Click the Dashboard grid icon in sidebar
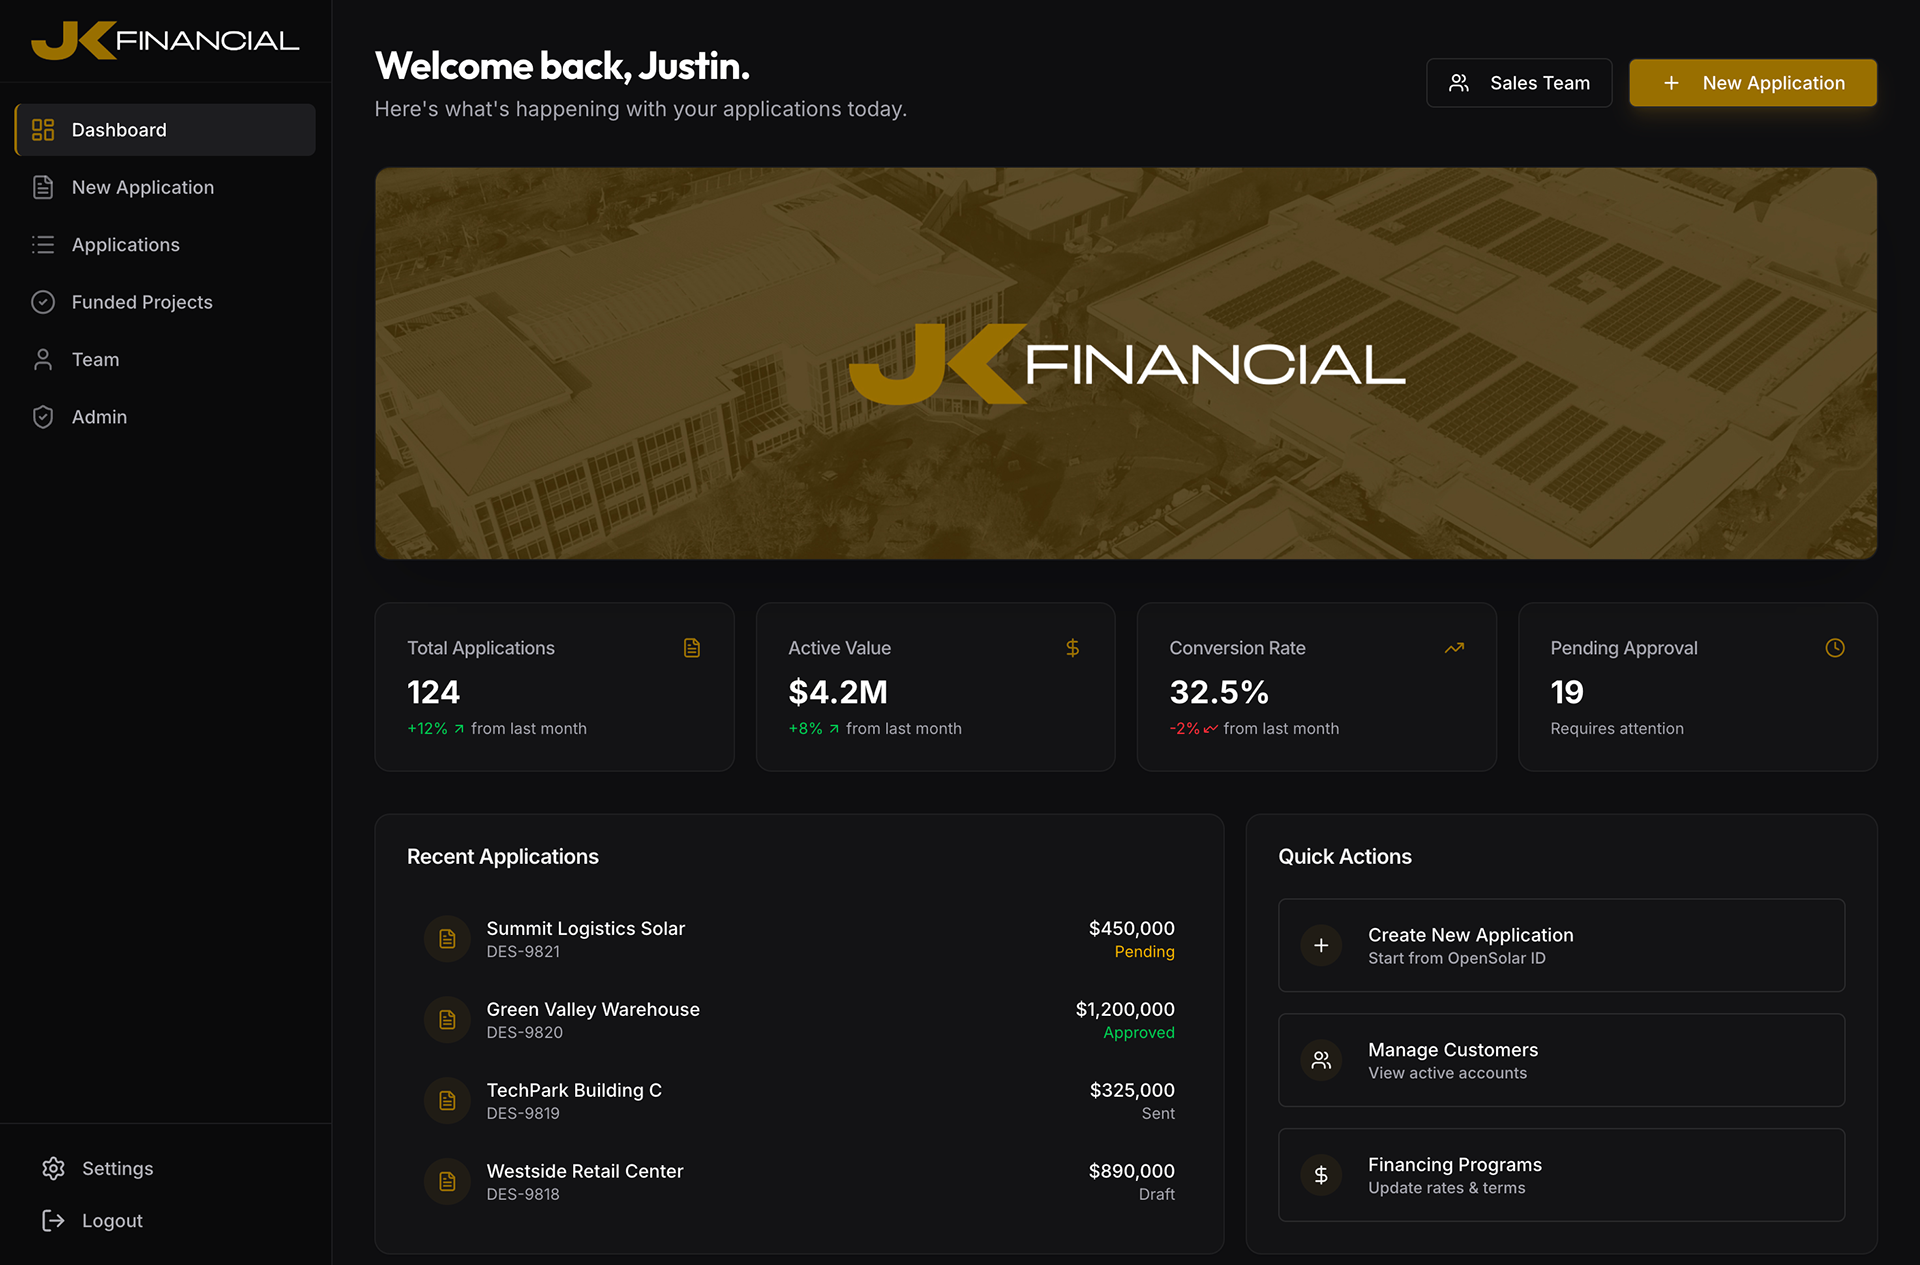This screenshot has width=1920, height=1265. pyautogui.click(x=43, y=130)
